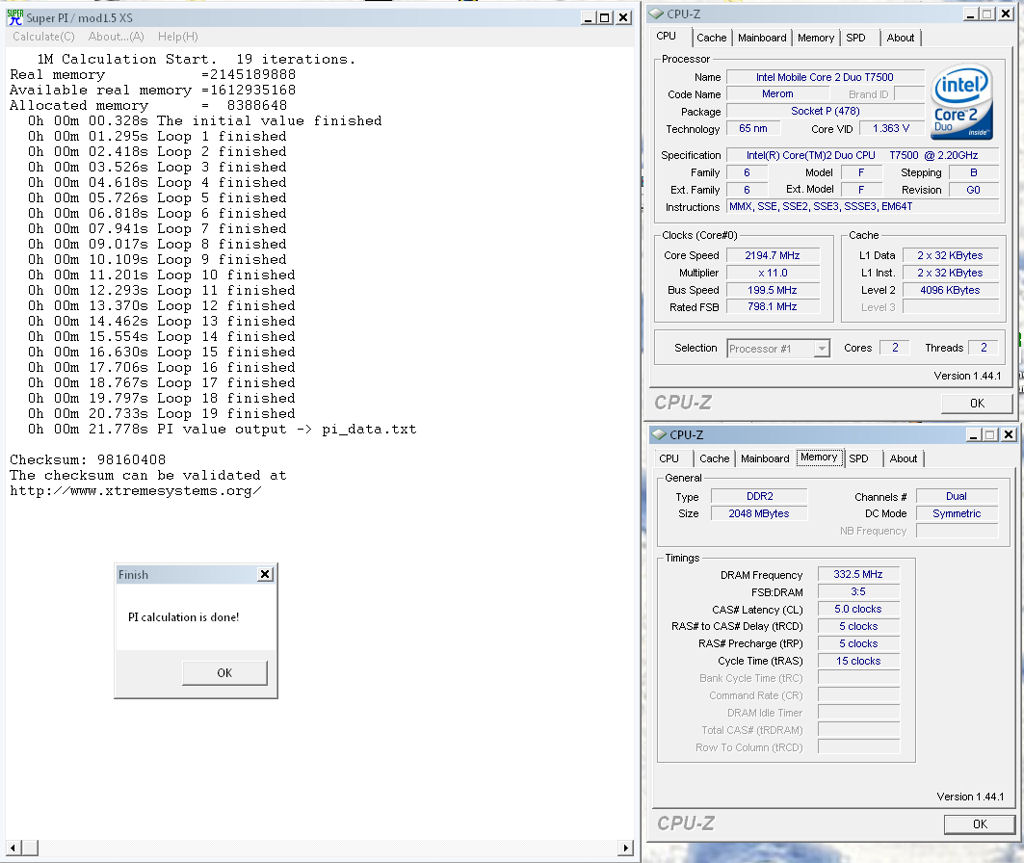Viewport: 1024px width, 863px height.
Task: Open the Calculate(C) menu in Super PI
Action: (44, 37)
